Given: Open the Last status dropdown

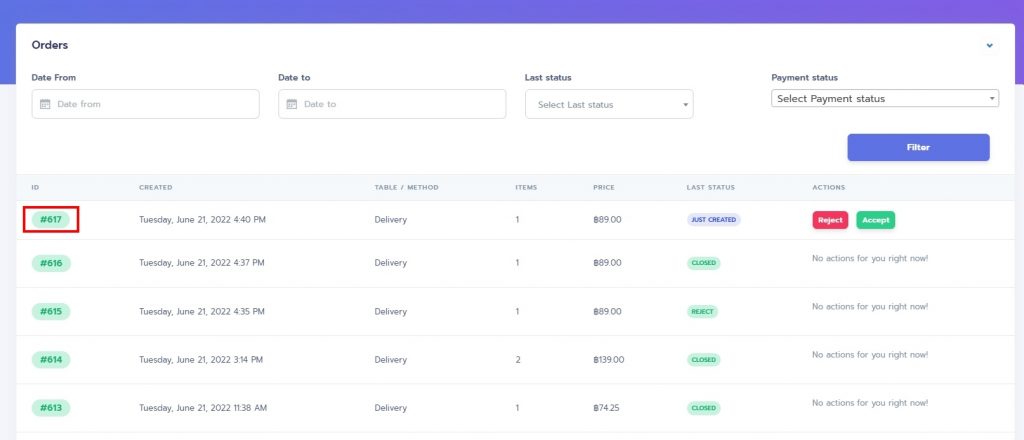Looking at the screenshot, I should point(609,104).
